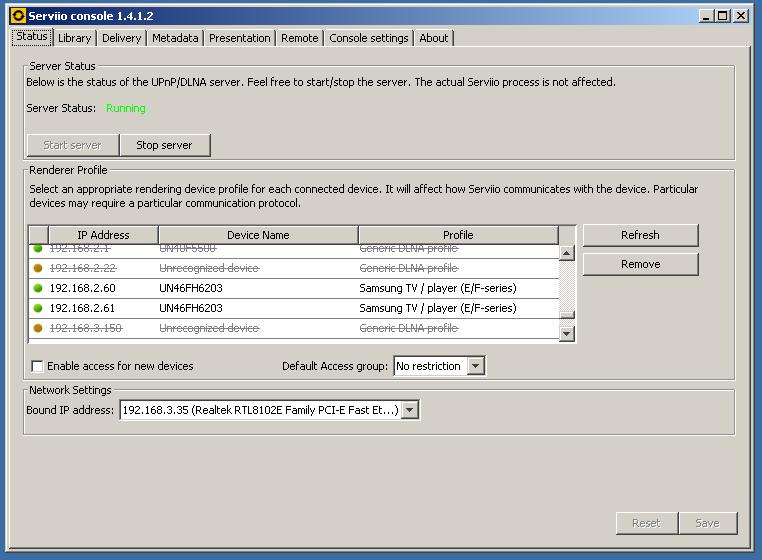
Task: Click orange status dot for 192.168.3.150
Action: point(38,328)
